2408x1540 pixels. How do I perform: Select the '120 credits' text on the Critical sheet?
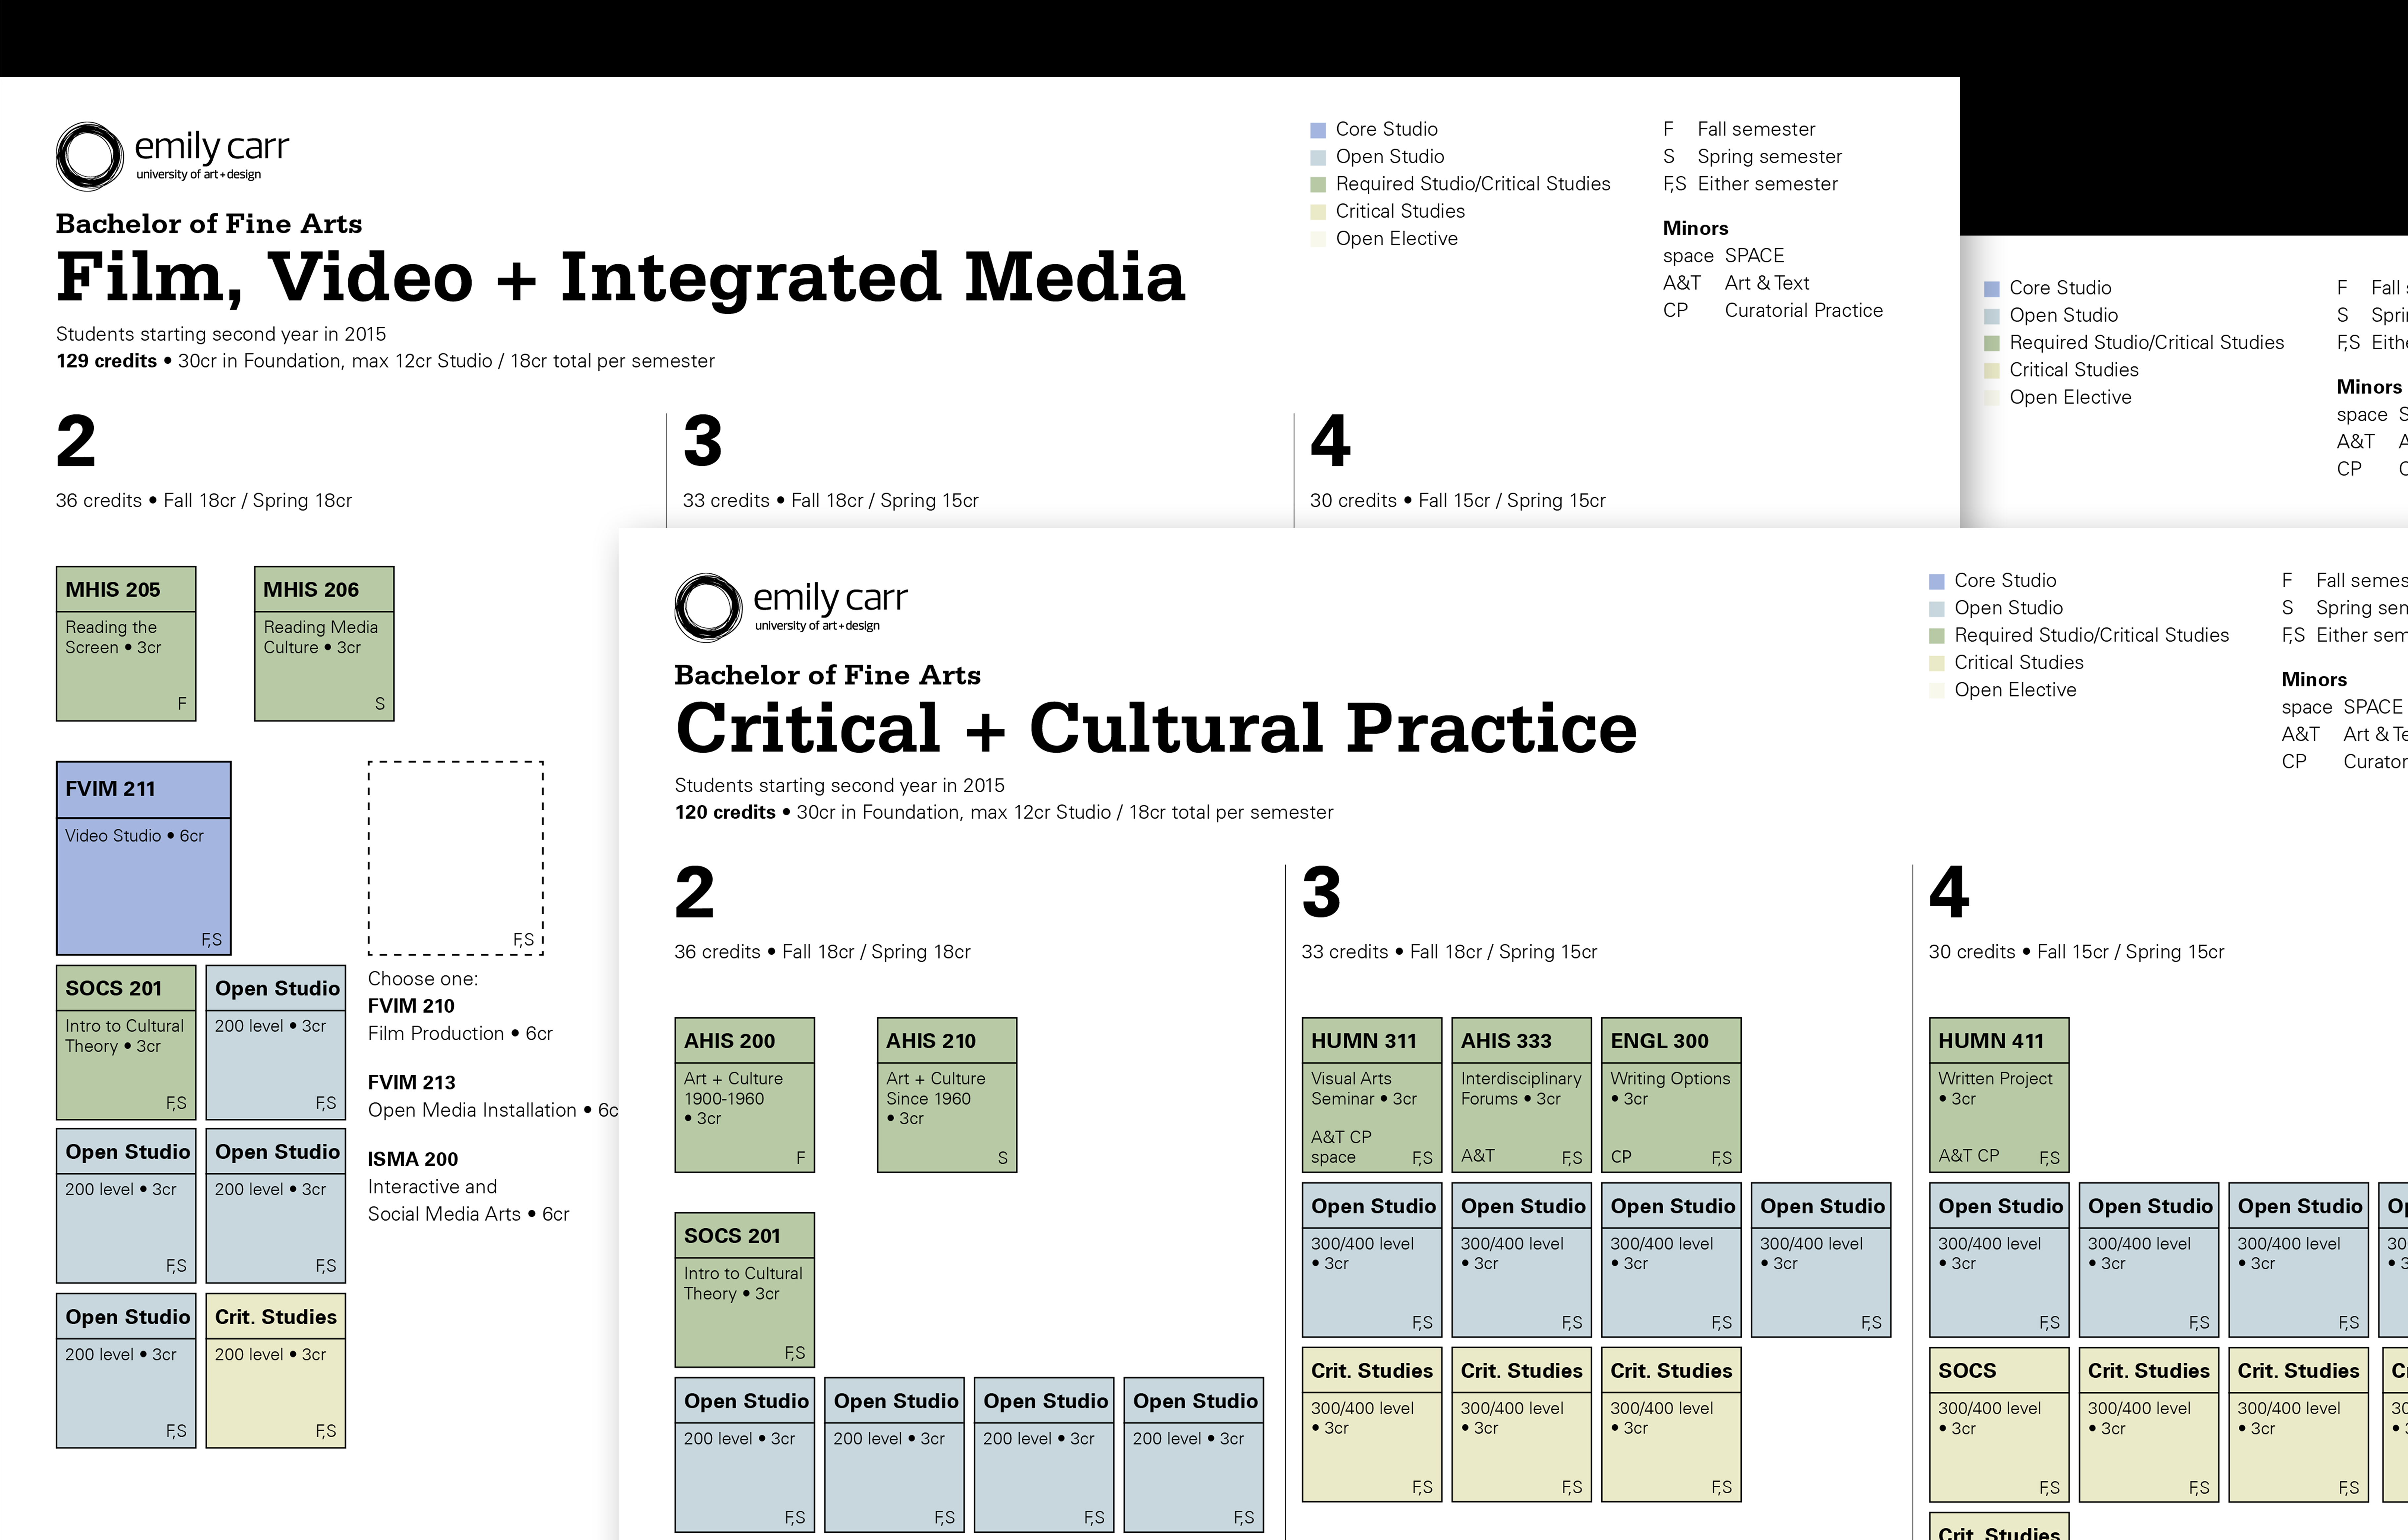tap(725, 812)
